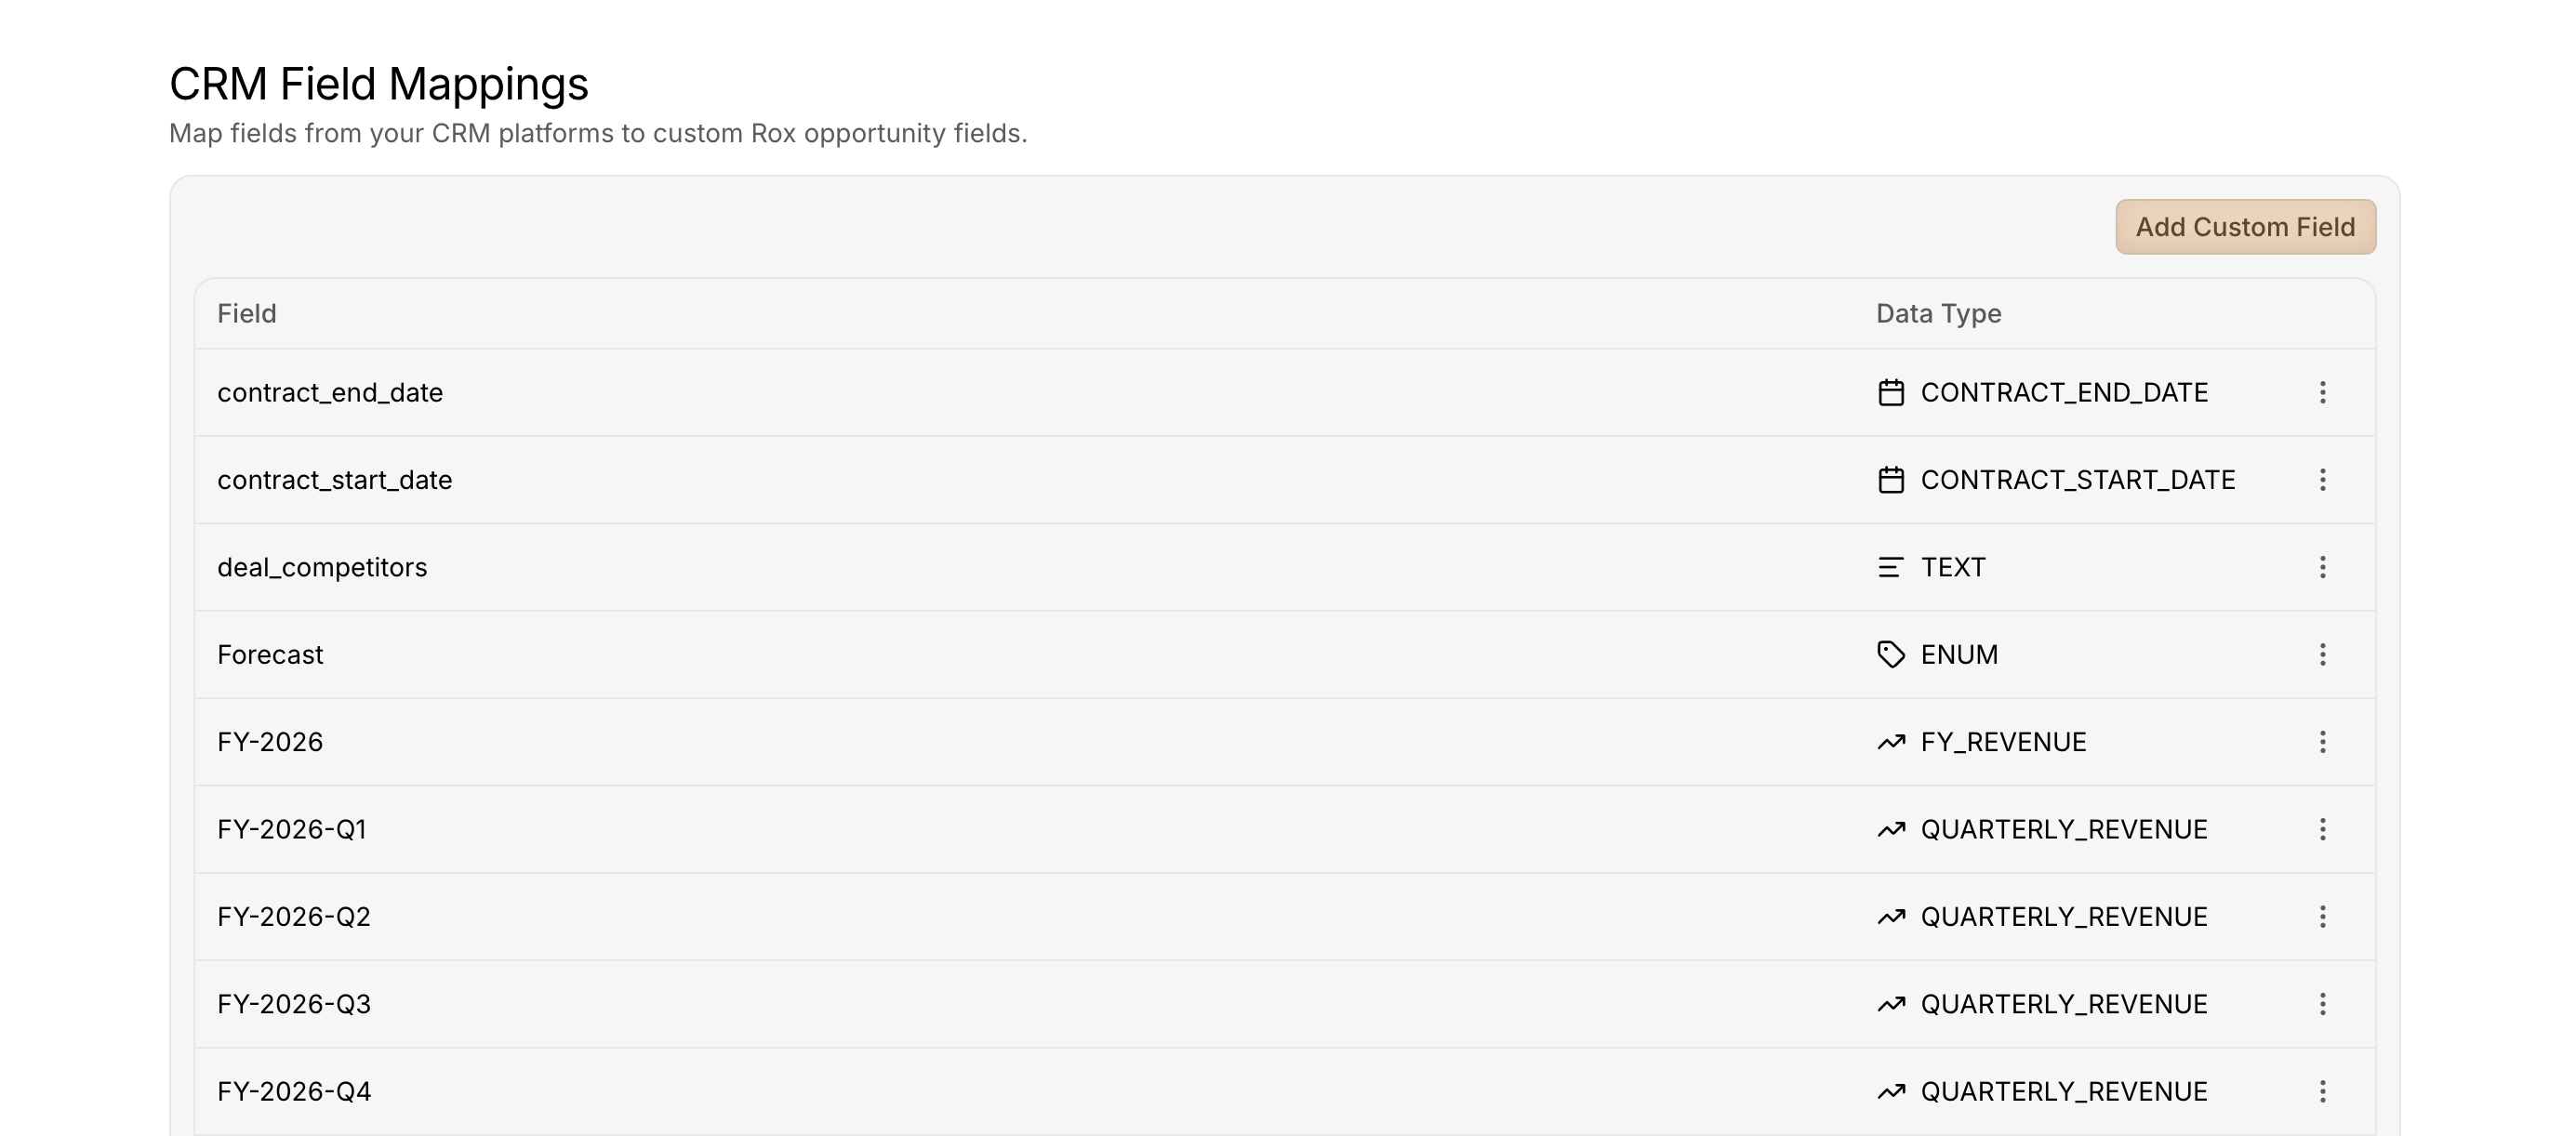Screen dimensions: 2576x1136
Task: Open row options for FY-2026-Q2
Action: tap(2322, 916)
